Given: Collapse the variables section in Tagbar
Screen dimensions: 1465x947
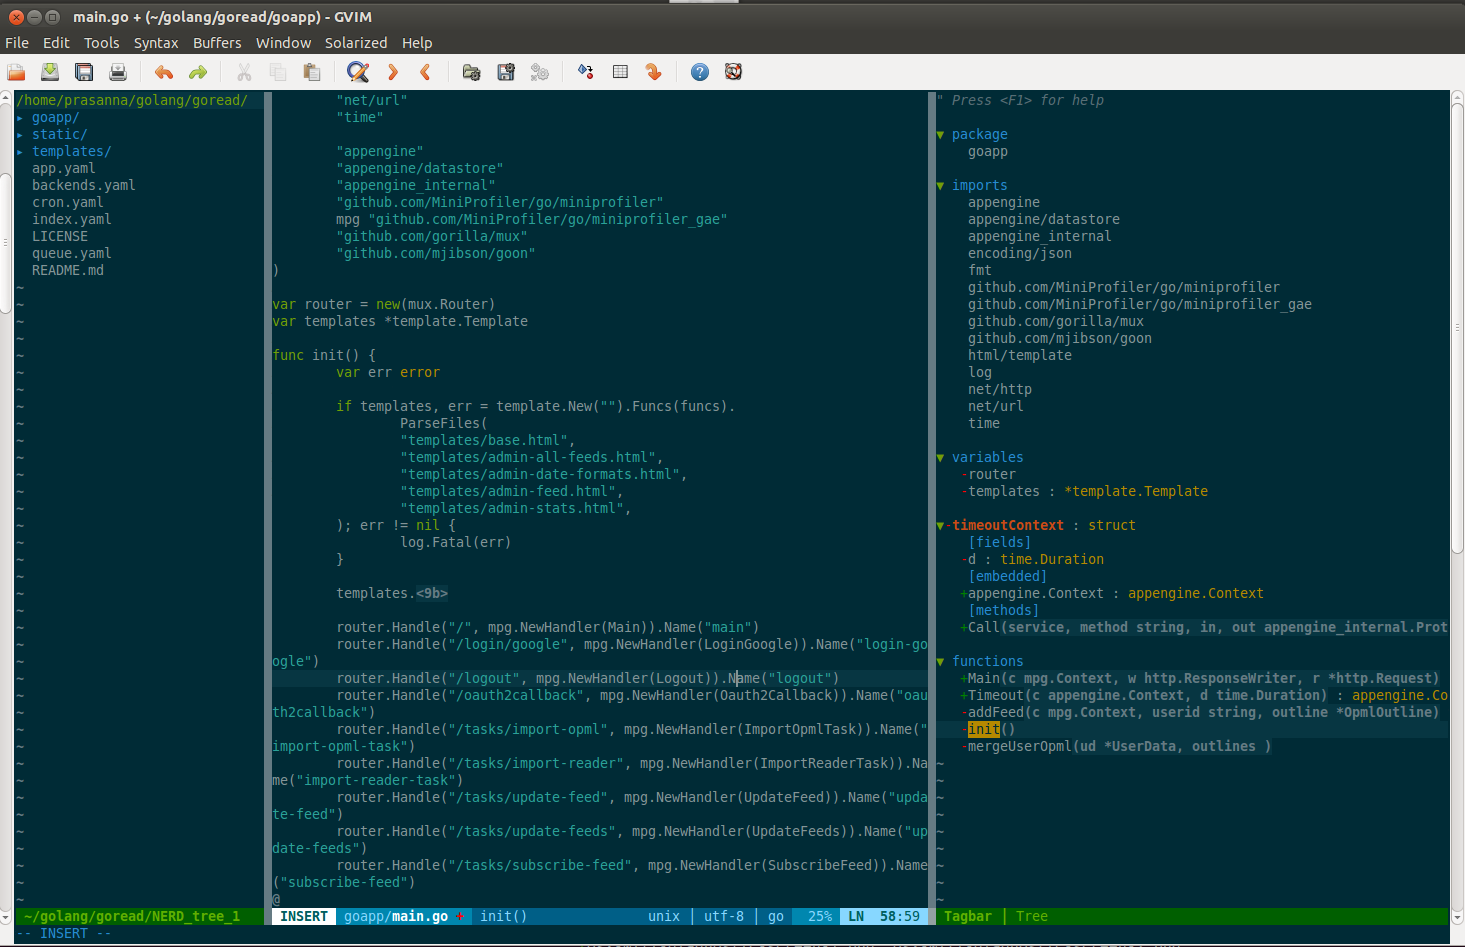Looking at the screenshot, I should click(x=940, y=458).
